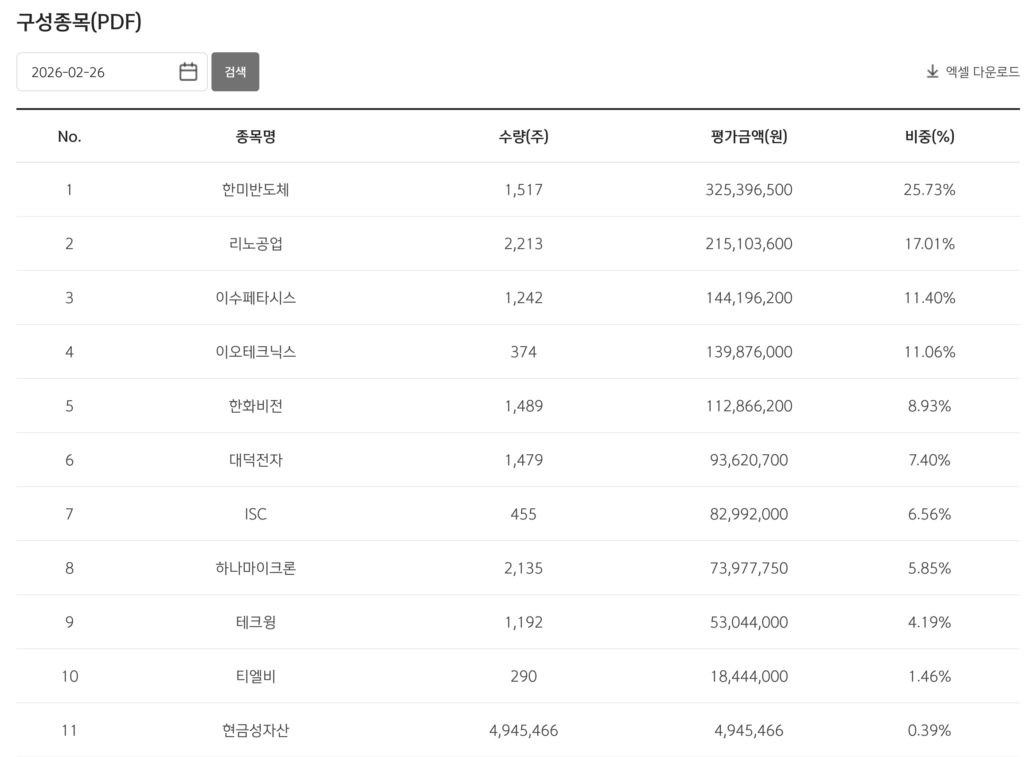The width and height of the screenshot is (1024, 757).
Task: Click the ISC stock name
Action: coord(256,514)
